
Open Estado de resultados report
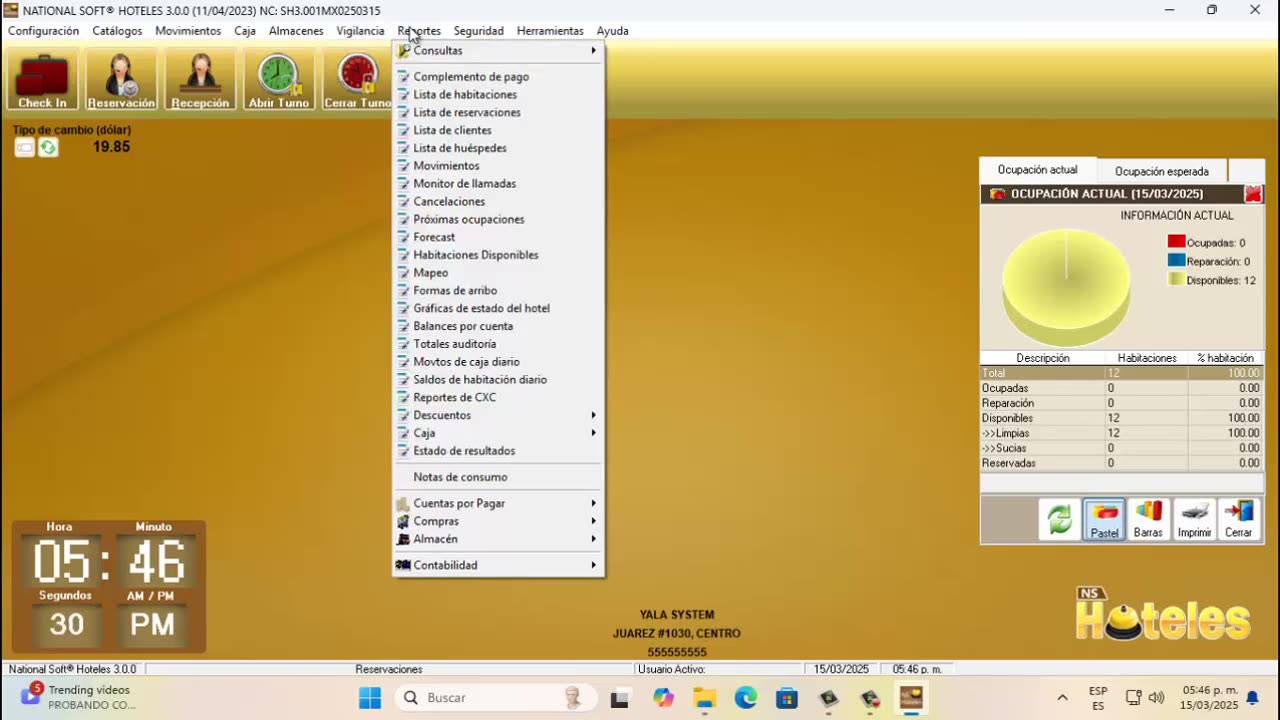click(x=497, y=451)
